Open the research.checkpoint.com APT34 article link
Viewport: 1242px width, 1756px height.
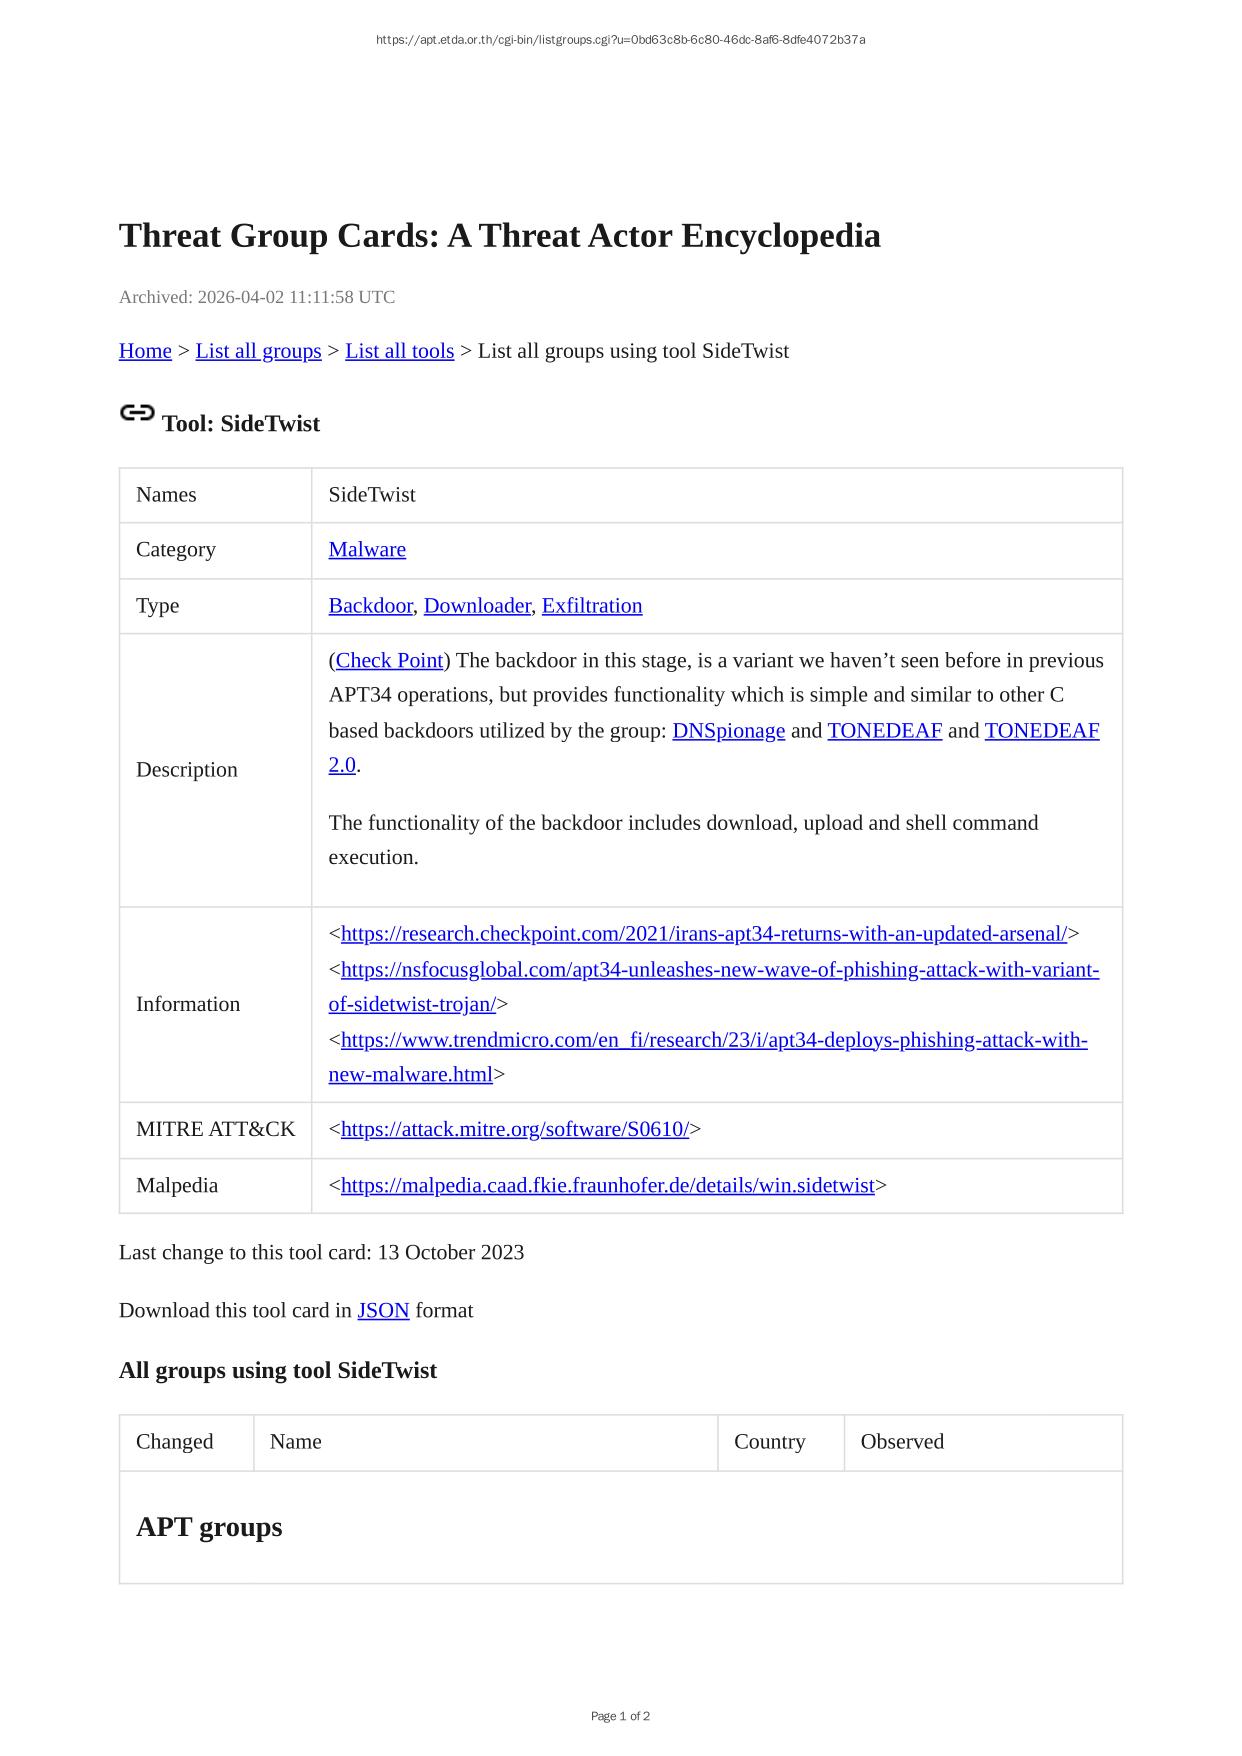pyautogui.click(x=703, y=934)
